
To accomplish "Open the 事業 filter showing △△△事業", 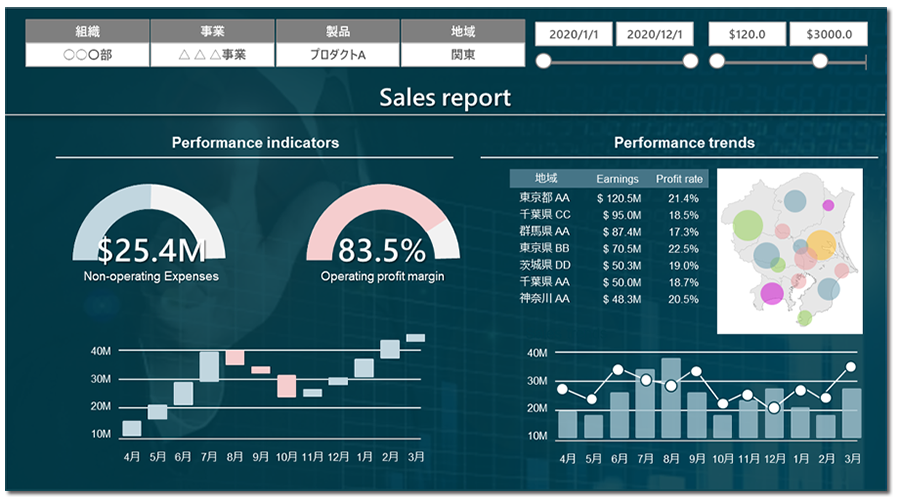I will point(212,54).
